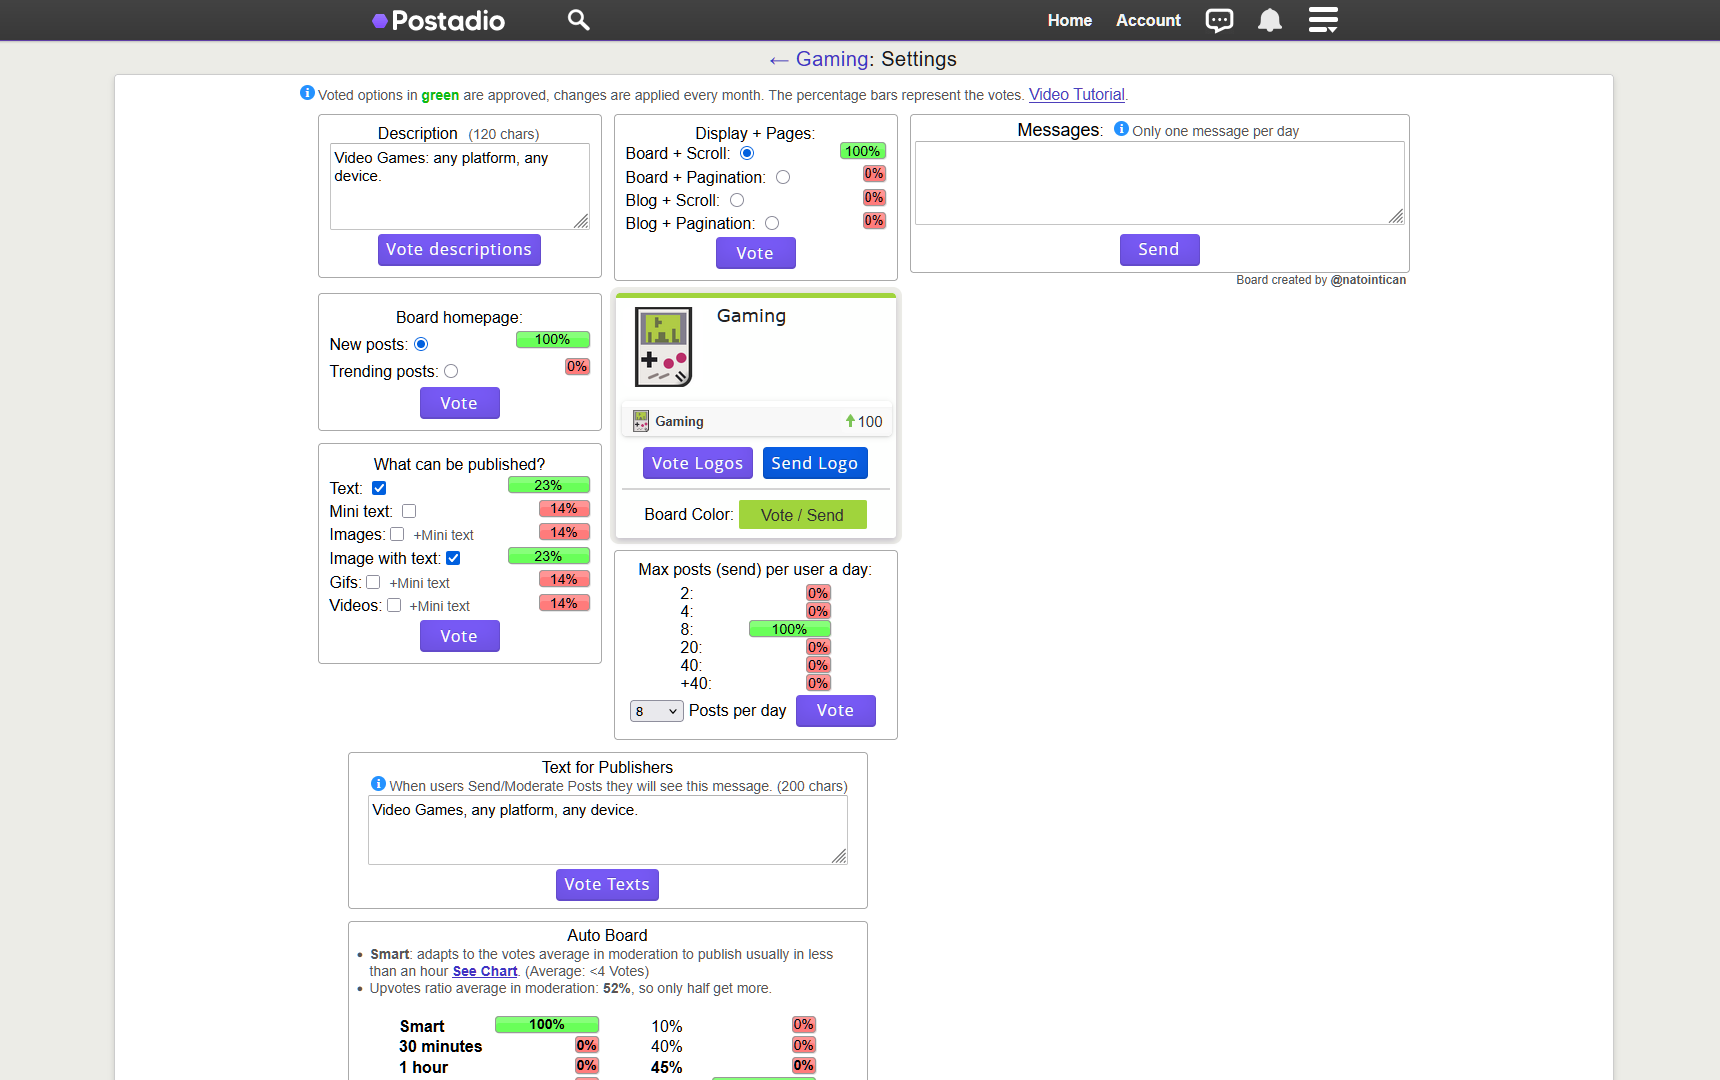Open the Posts per day dropdown
The width and height of the screenshot is (1720, 1080).
(x=656, y=710)
